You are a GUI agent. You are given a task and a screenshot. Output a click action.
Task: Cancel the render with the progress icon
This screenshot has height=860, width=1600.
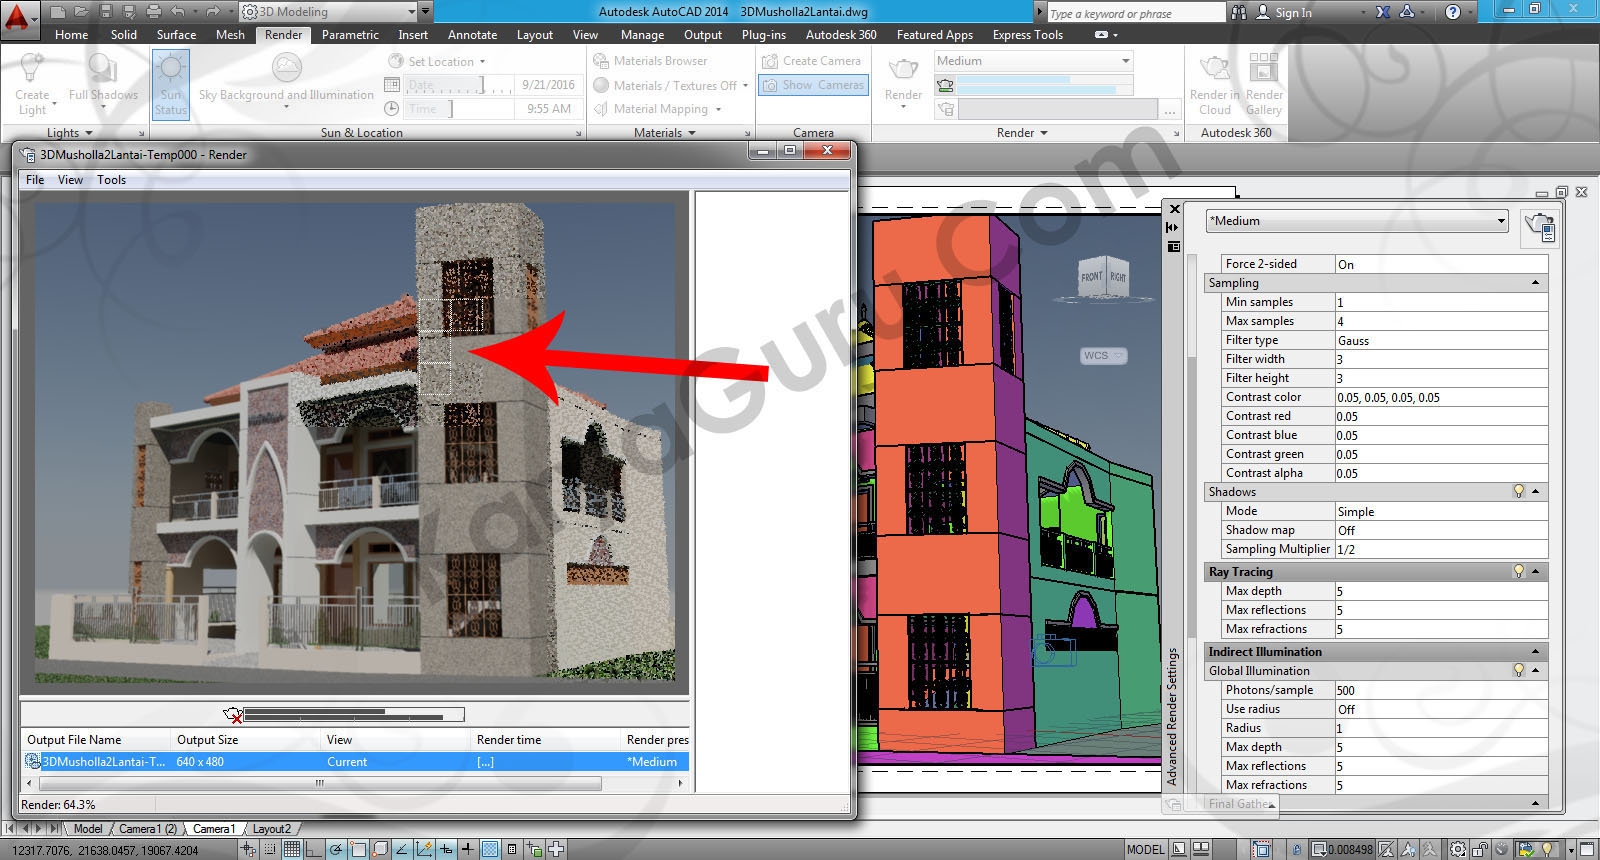tap(233, 715)
